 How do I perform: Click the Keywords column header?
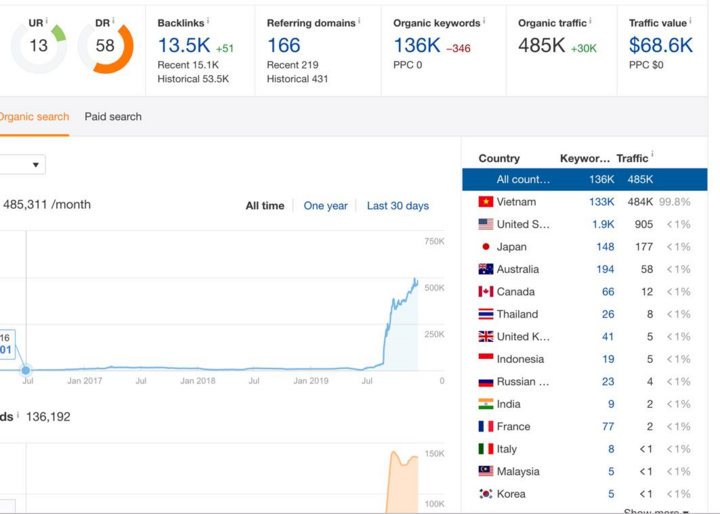[585, 158]
